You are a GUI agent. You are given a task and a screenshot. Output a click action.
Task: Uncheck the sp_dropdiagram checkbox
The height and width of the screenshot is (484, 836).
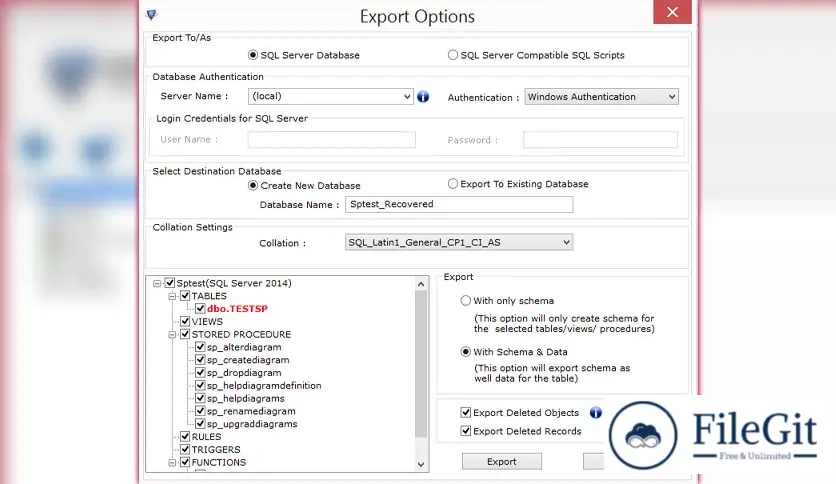[200, 373]
